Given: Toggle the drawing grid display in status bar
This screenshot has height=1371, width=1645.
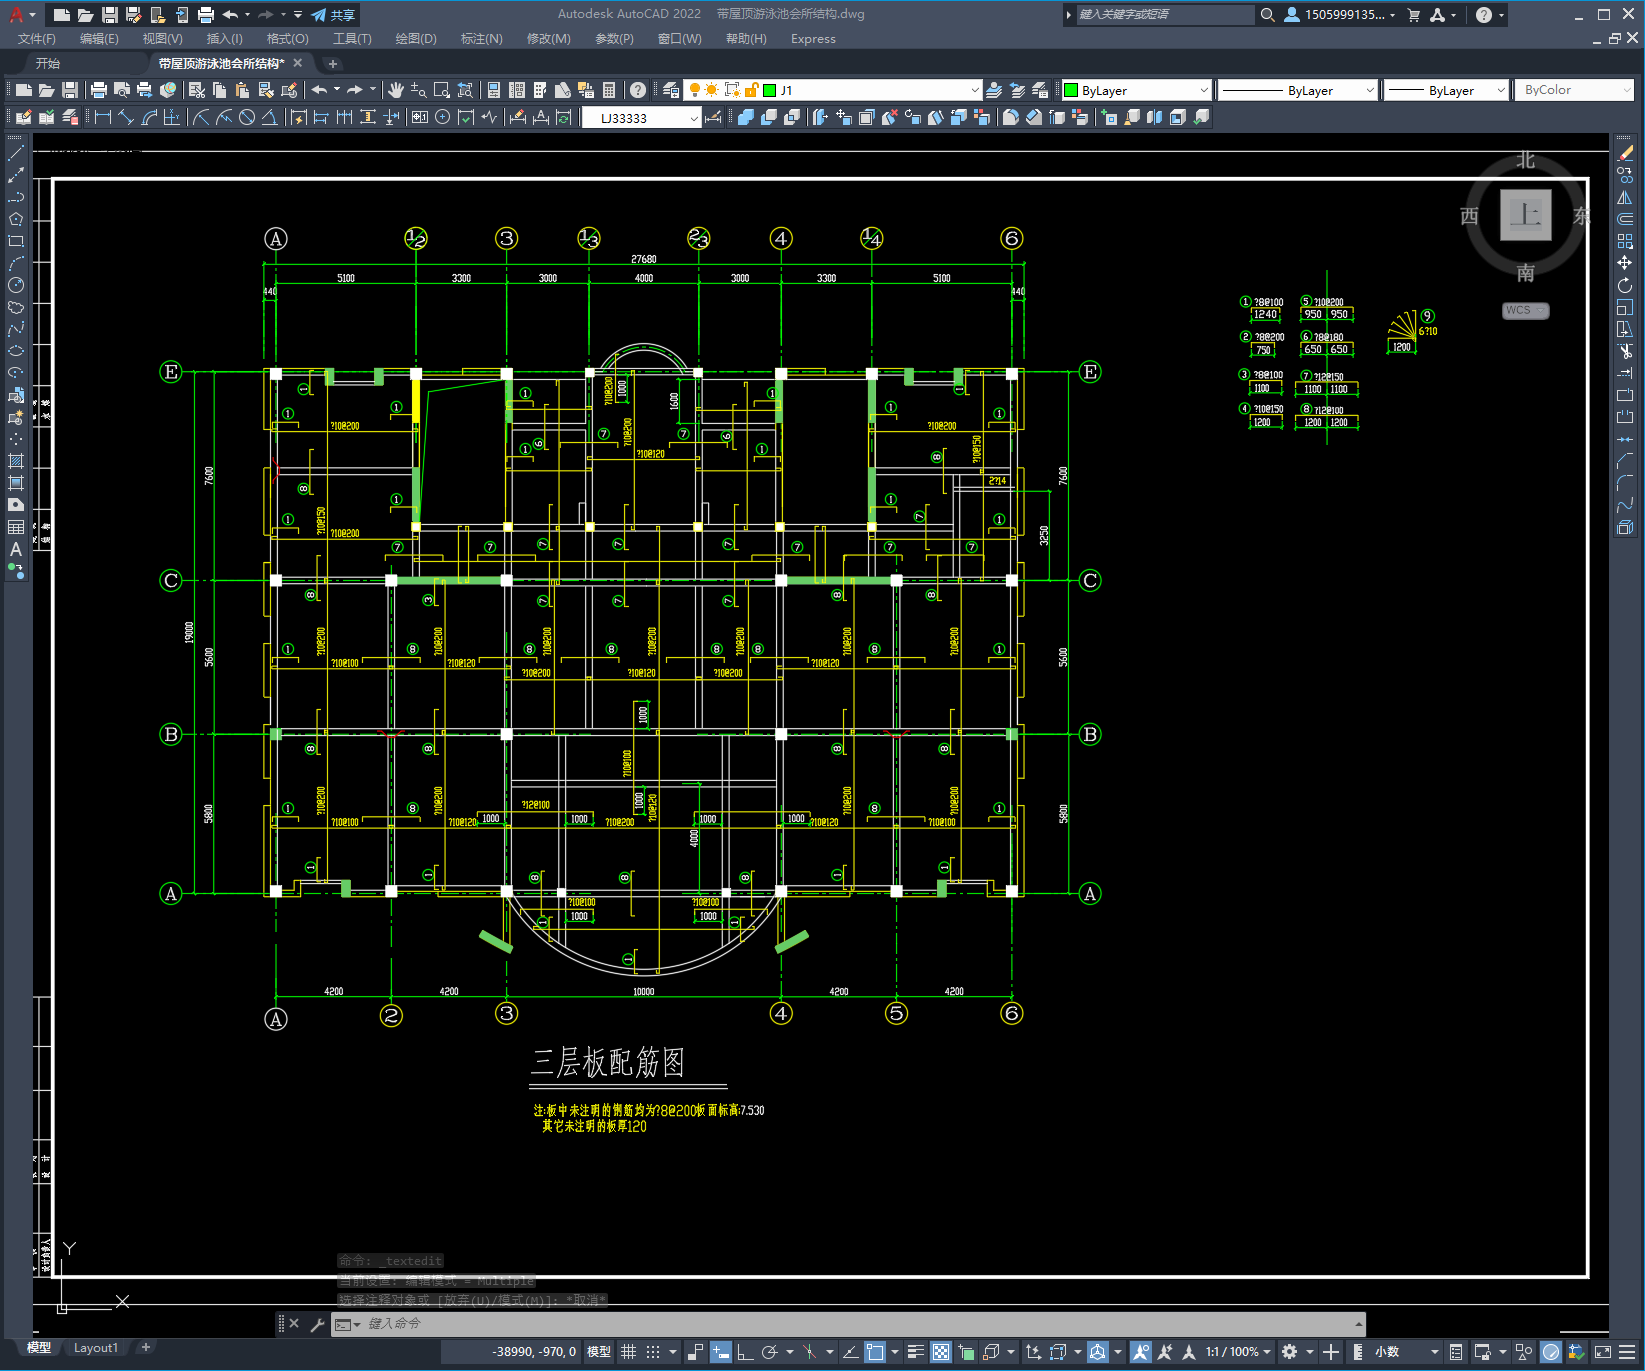Looking at the screenshot, I should tap(628, 1352).
